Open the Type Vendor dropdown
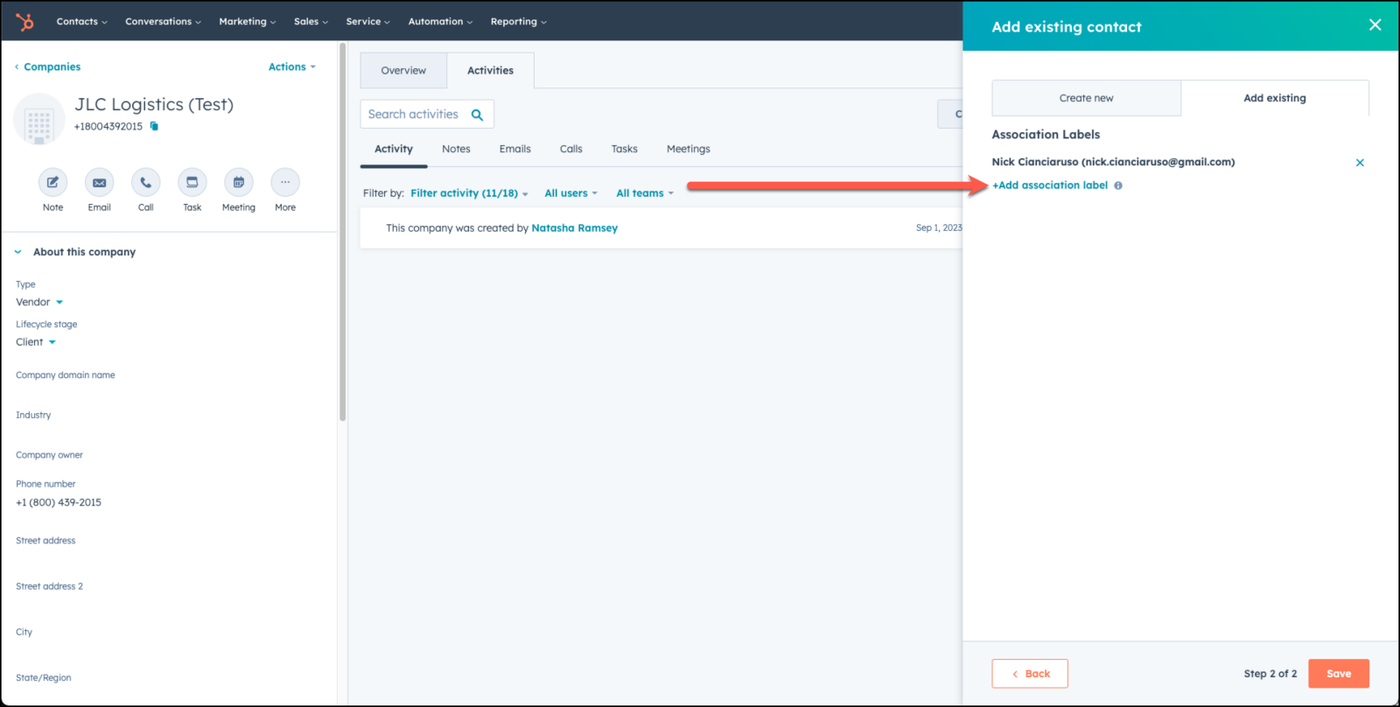The image size is (1400, 707). [x=40, y=302]
